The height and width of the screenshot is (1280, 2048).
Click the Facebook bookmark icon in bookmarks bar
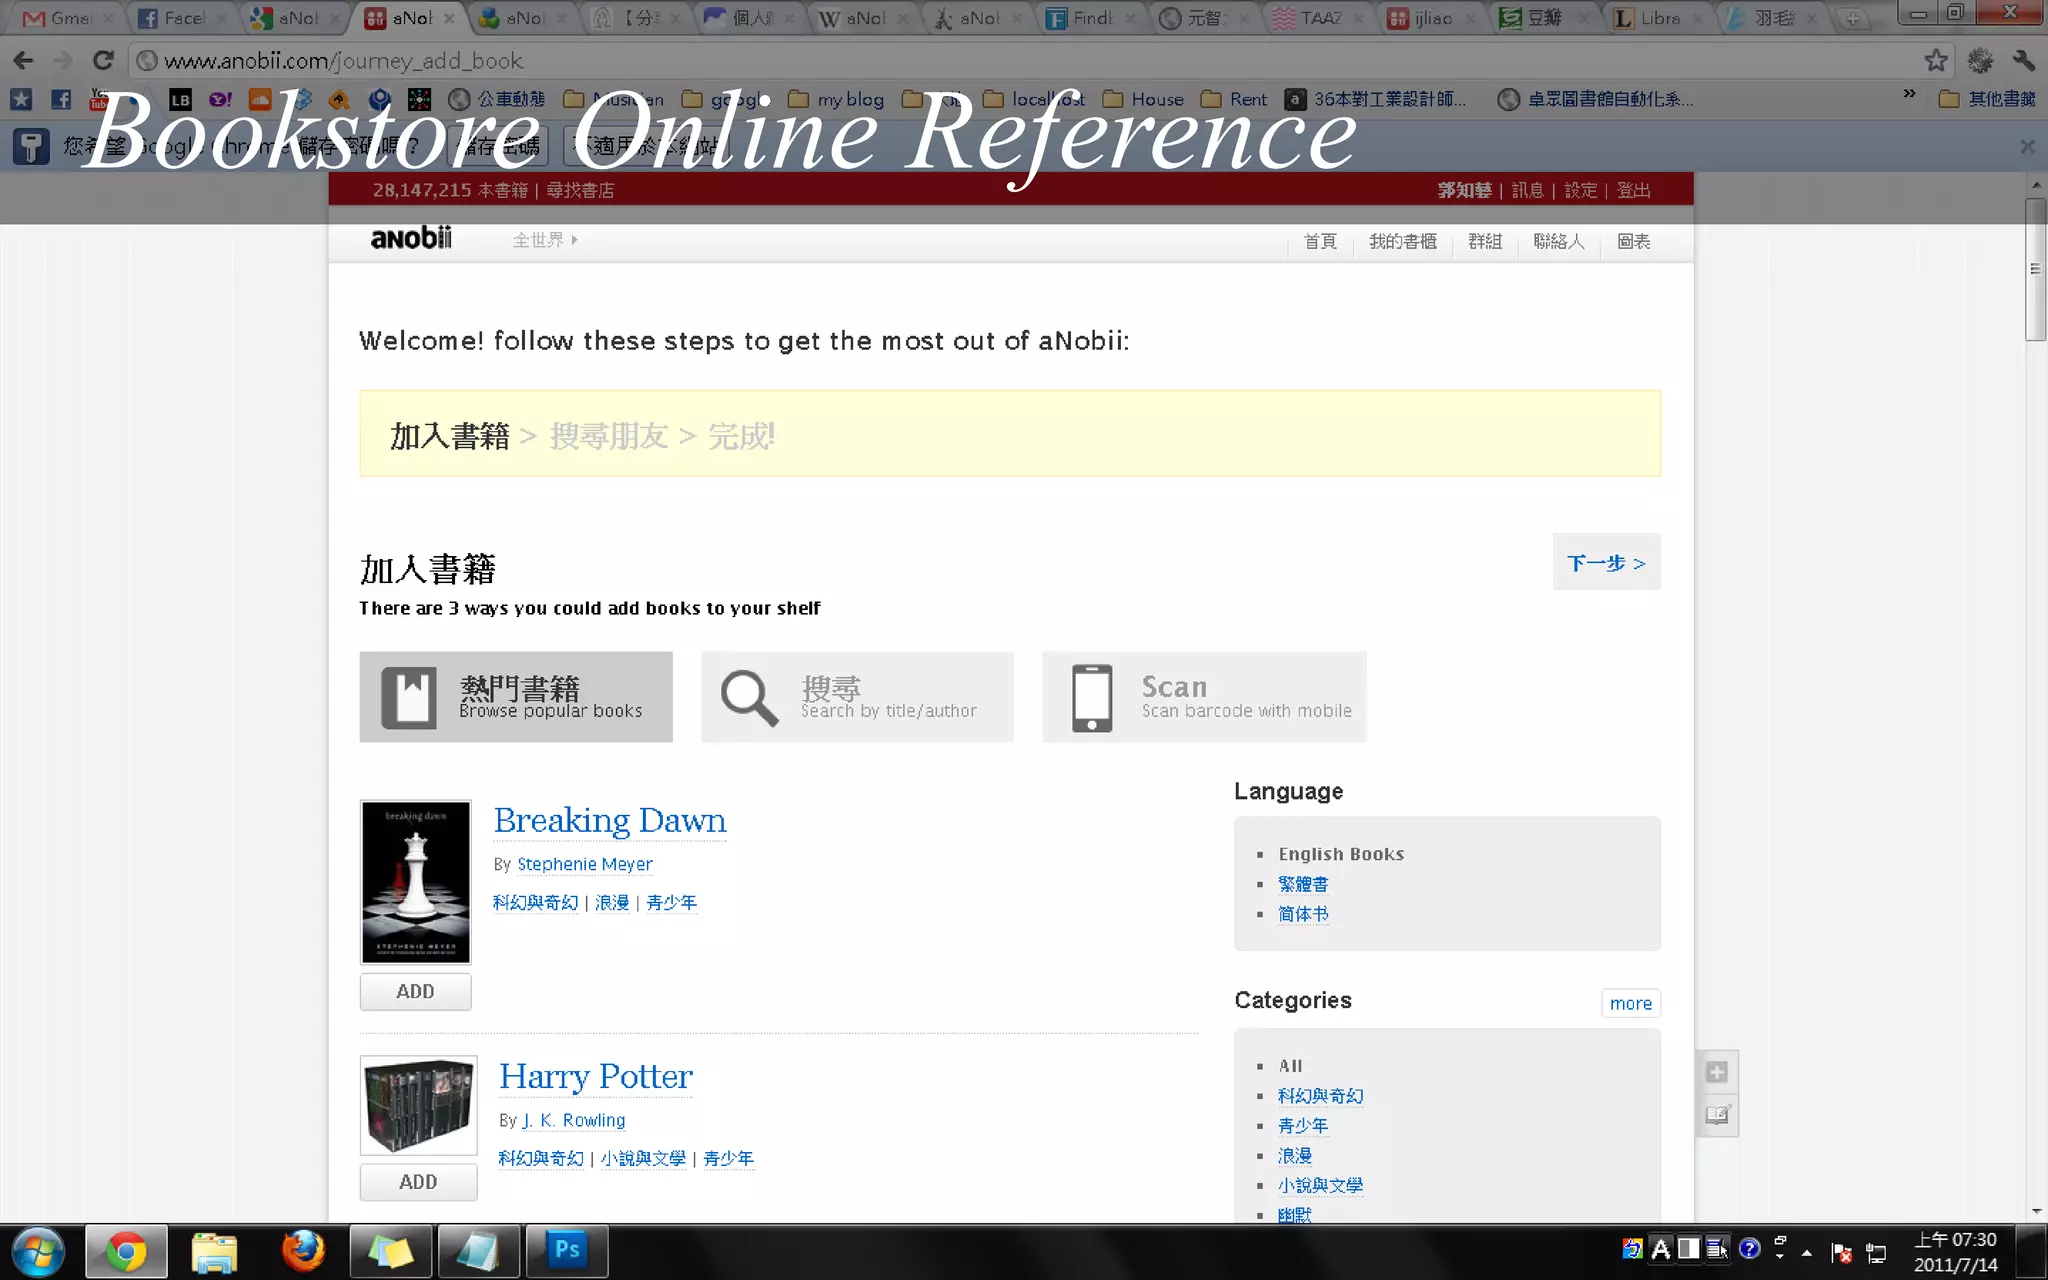61,99
